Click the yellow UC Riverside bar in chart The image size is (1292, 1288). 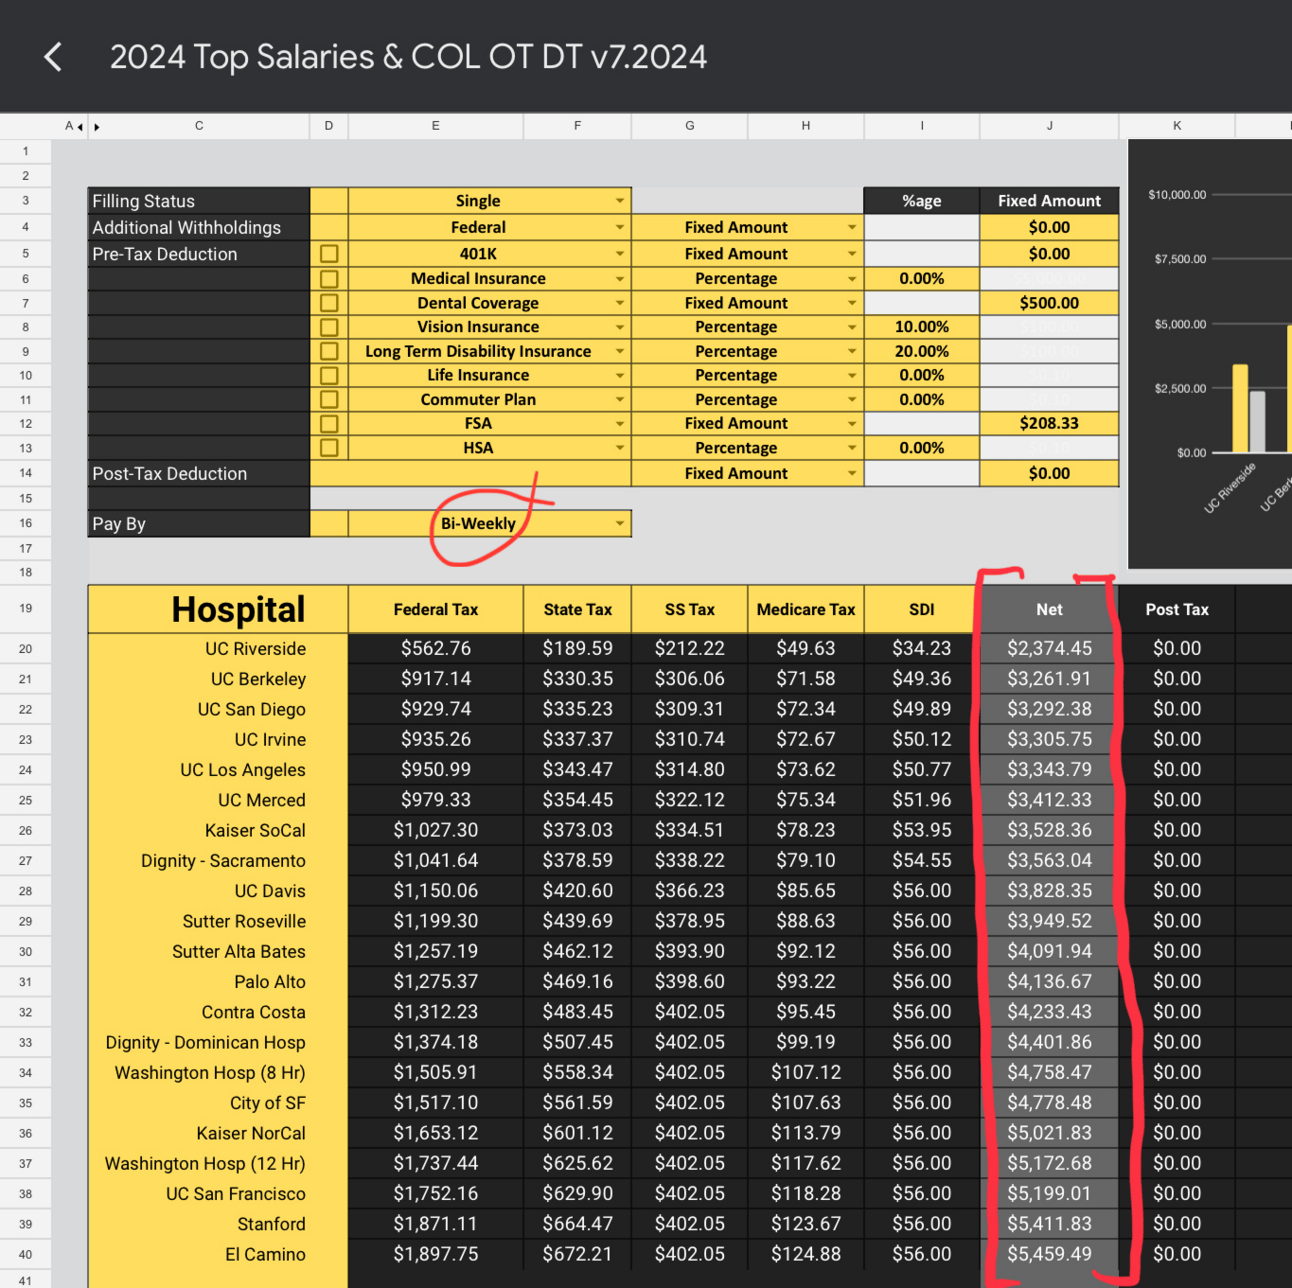(1240, 409)
